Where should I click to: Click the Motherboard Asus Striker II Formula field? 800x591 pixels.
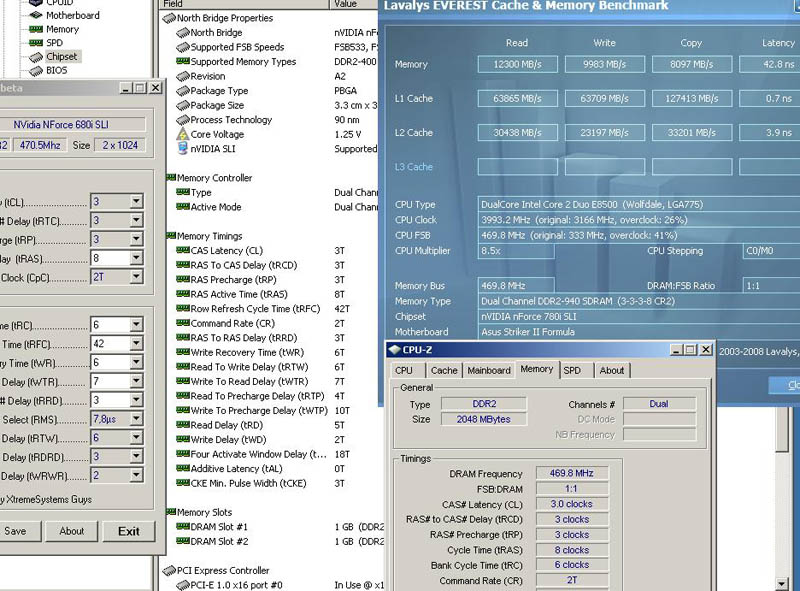coord(639,332)
